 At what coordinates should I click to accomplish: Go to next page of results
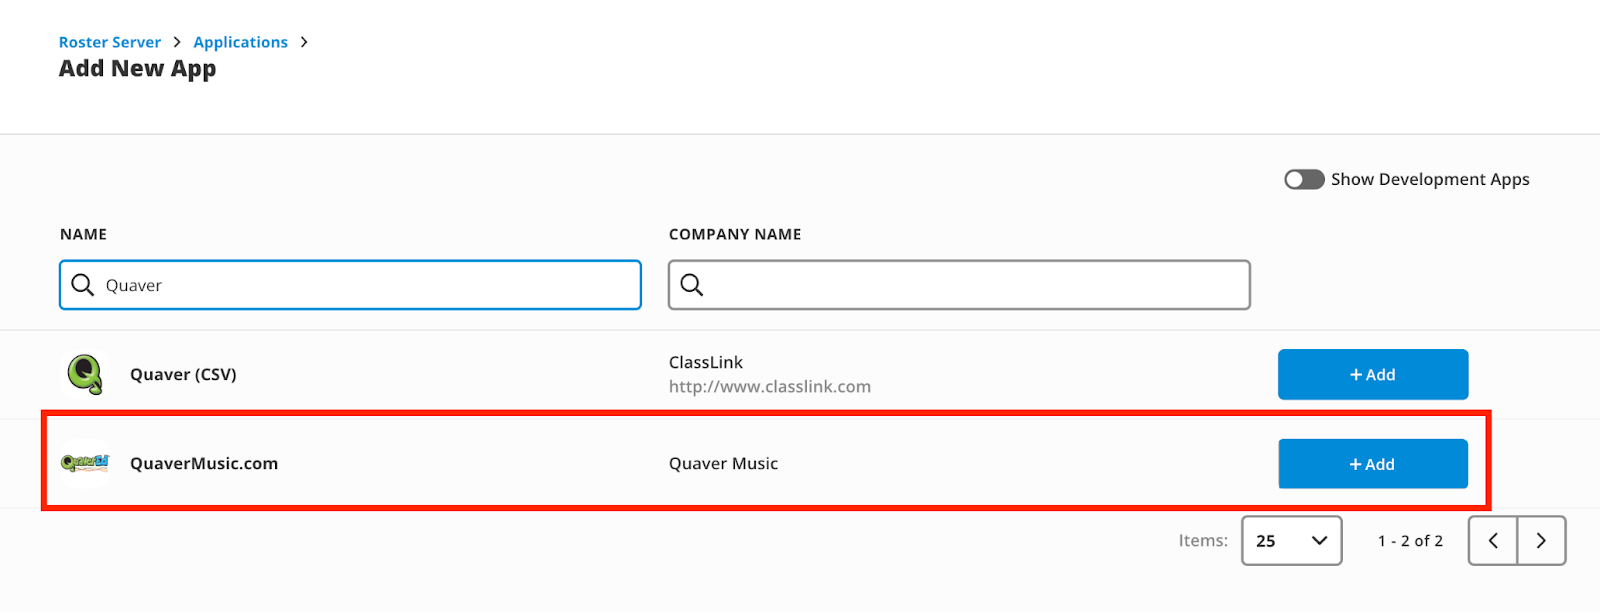(x=1541, y=541)
